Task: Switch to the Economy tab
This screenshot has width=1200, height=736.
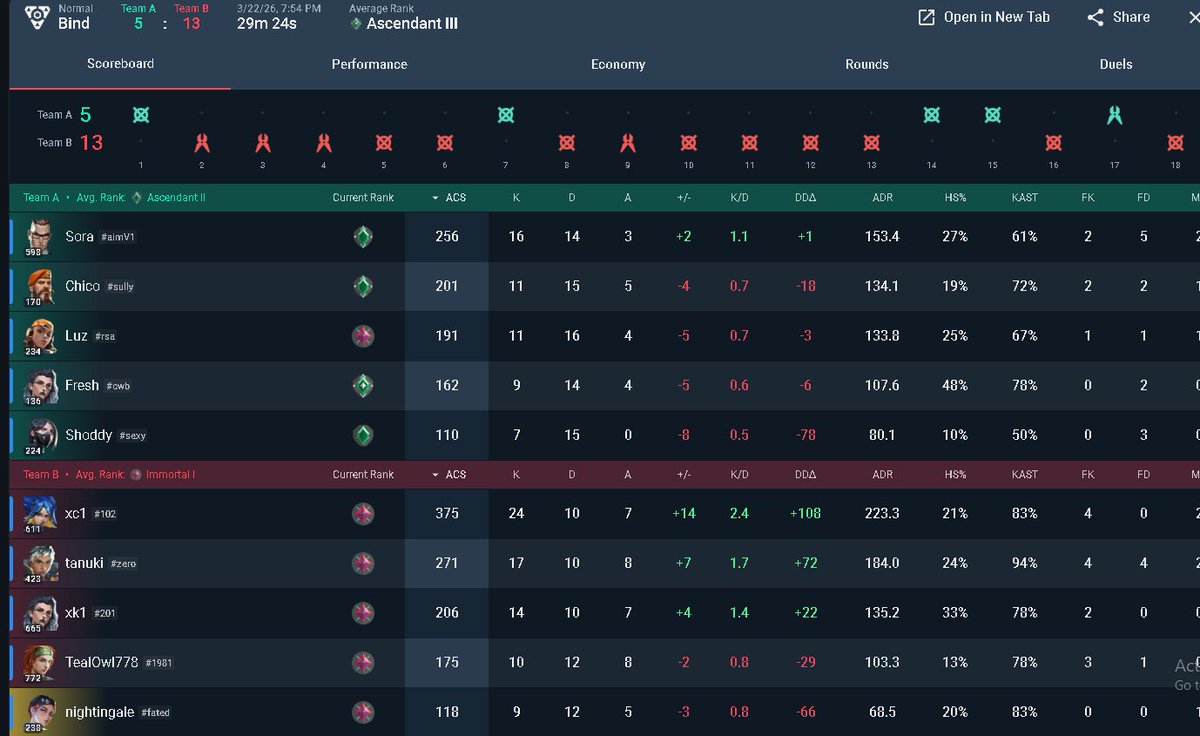Action: tap(618, 64)
